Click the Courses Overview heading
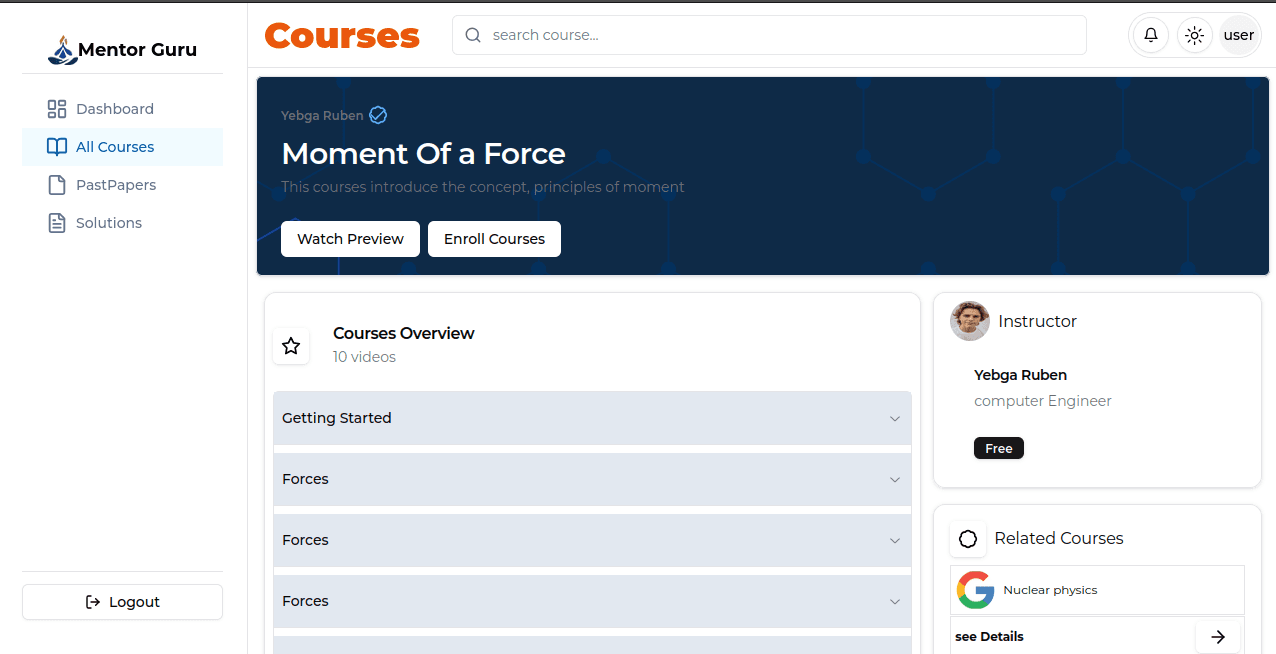The width and height of the screenshot is (1276, 654). click(404, 333)
